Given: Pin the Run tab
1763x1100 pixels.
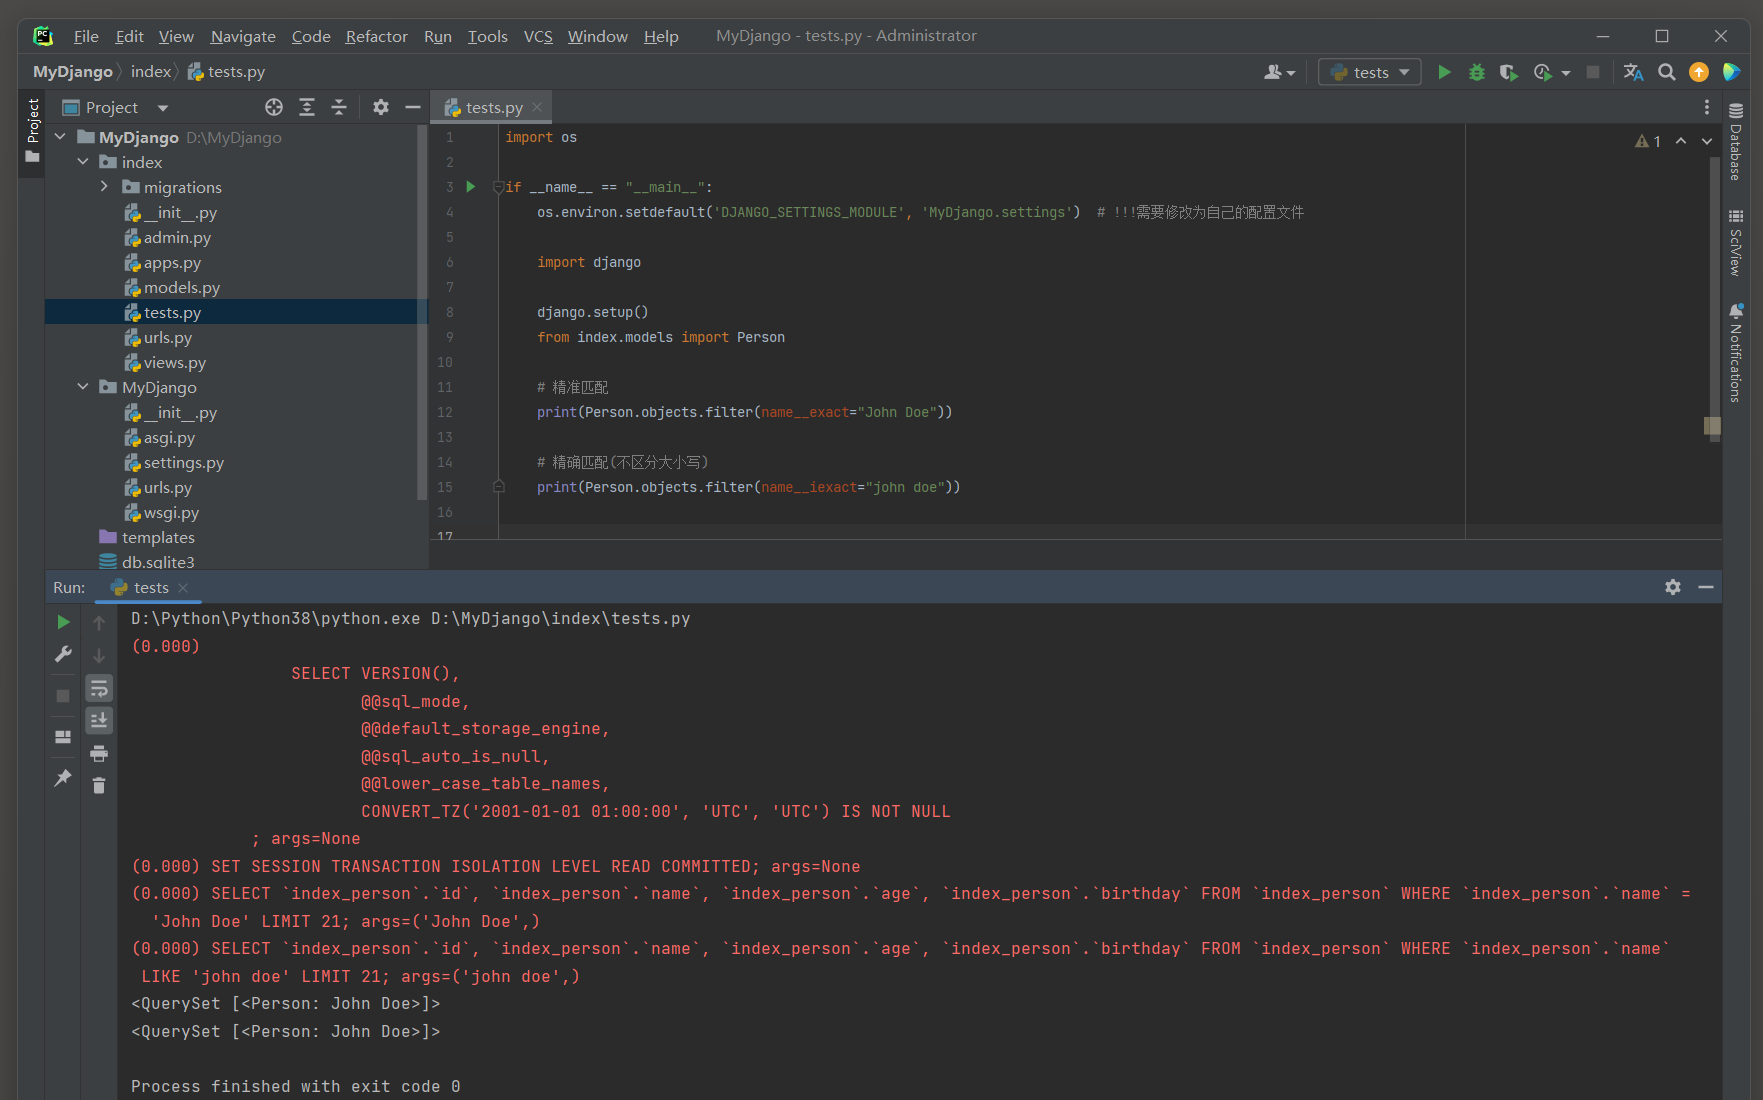Looking at the screenshot, I should (x=63, y=778).
